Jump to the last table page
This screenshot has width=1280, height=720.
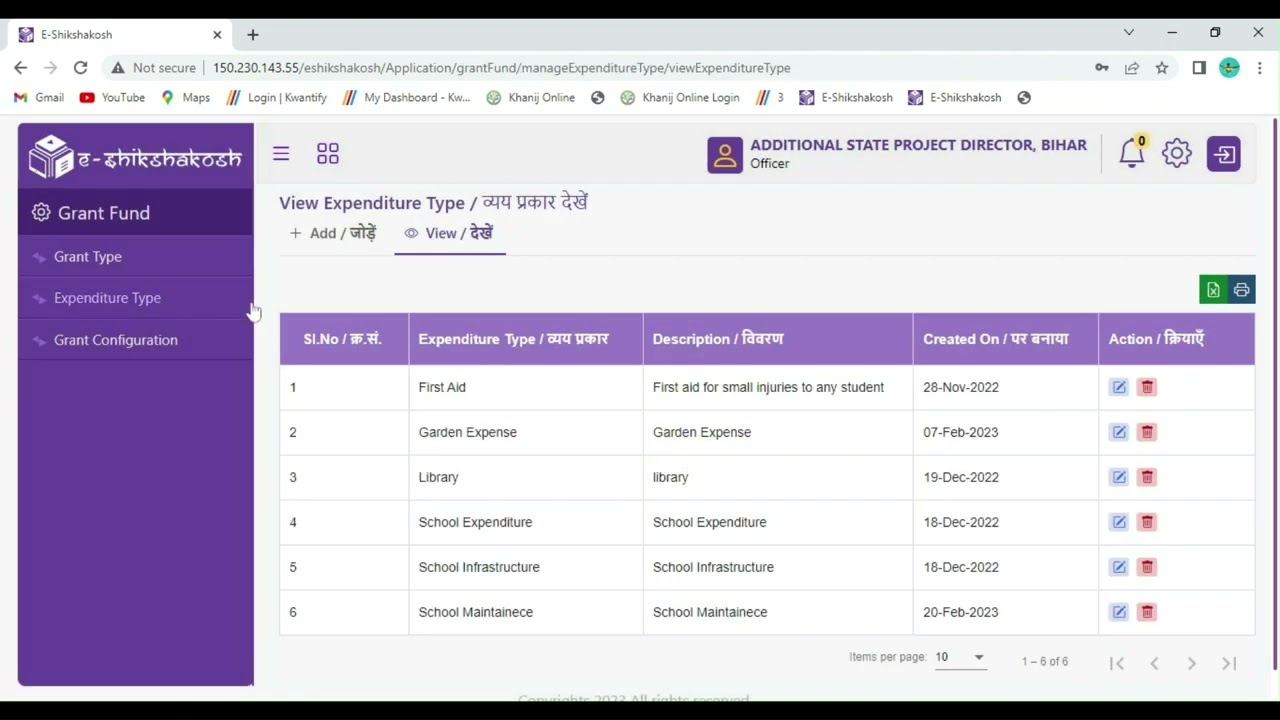click(1229, 663)
